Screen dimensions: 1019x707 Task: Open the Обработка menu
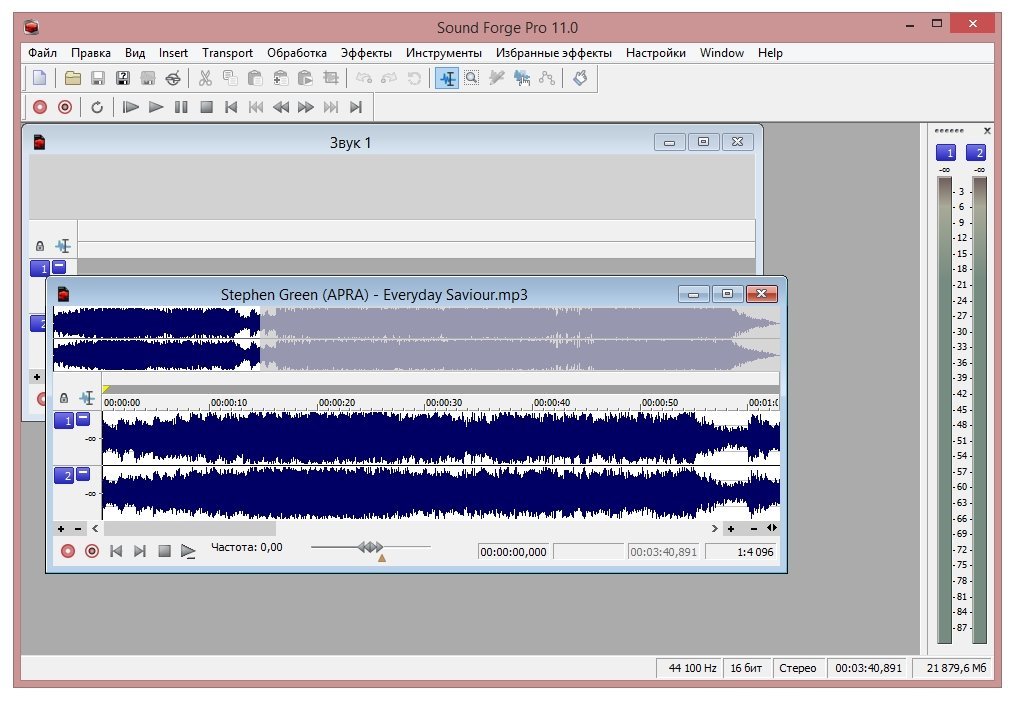[x=296, y=53]
